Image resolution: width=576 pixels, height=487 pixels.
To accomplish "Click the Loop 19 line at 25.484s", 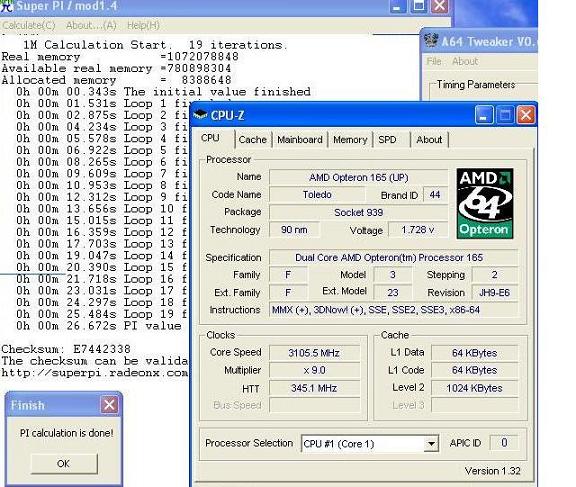I will point(102,314).
